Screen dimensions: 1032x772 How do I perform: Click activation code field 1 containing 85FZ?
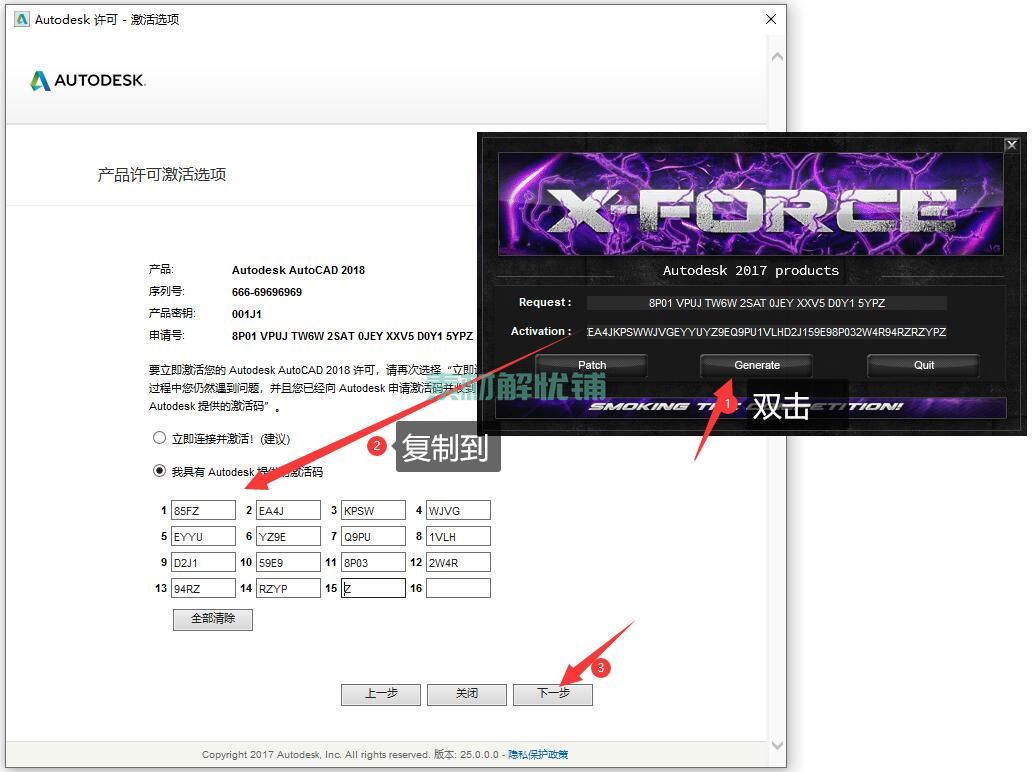coord(203,510)
